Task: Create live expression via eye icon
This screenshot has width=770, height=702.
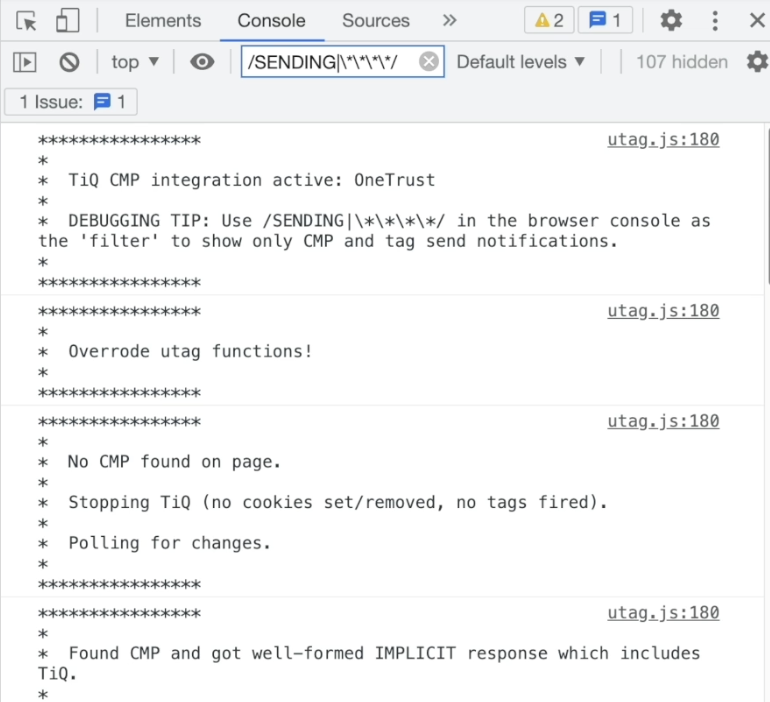Action: (x=202, y=62)
